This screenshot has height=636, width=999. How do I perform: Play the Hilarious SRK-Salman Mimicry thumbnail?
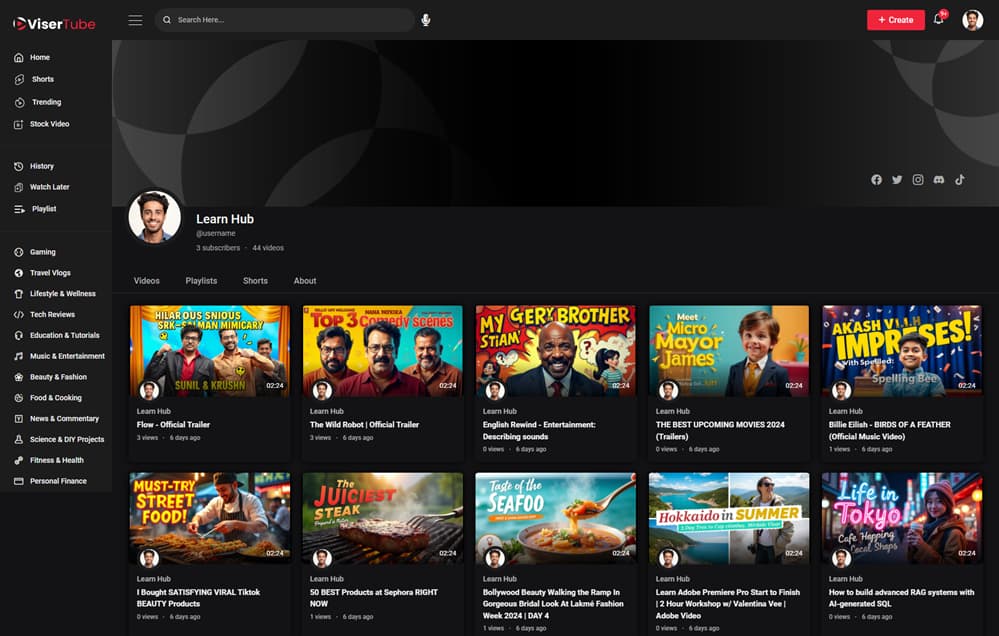(x=210, y=351)
